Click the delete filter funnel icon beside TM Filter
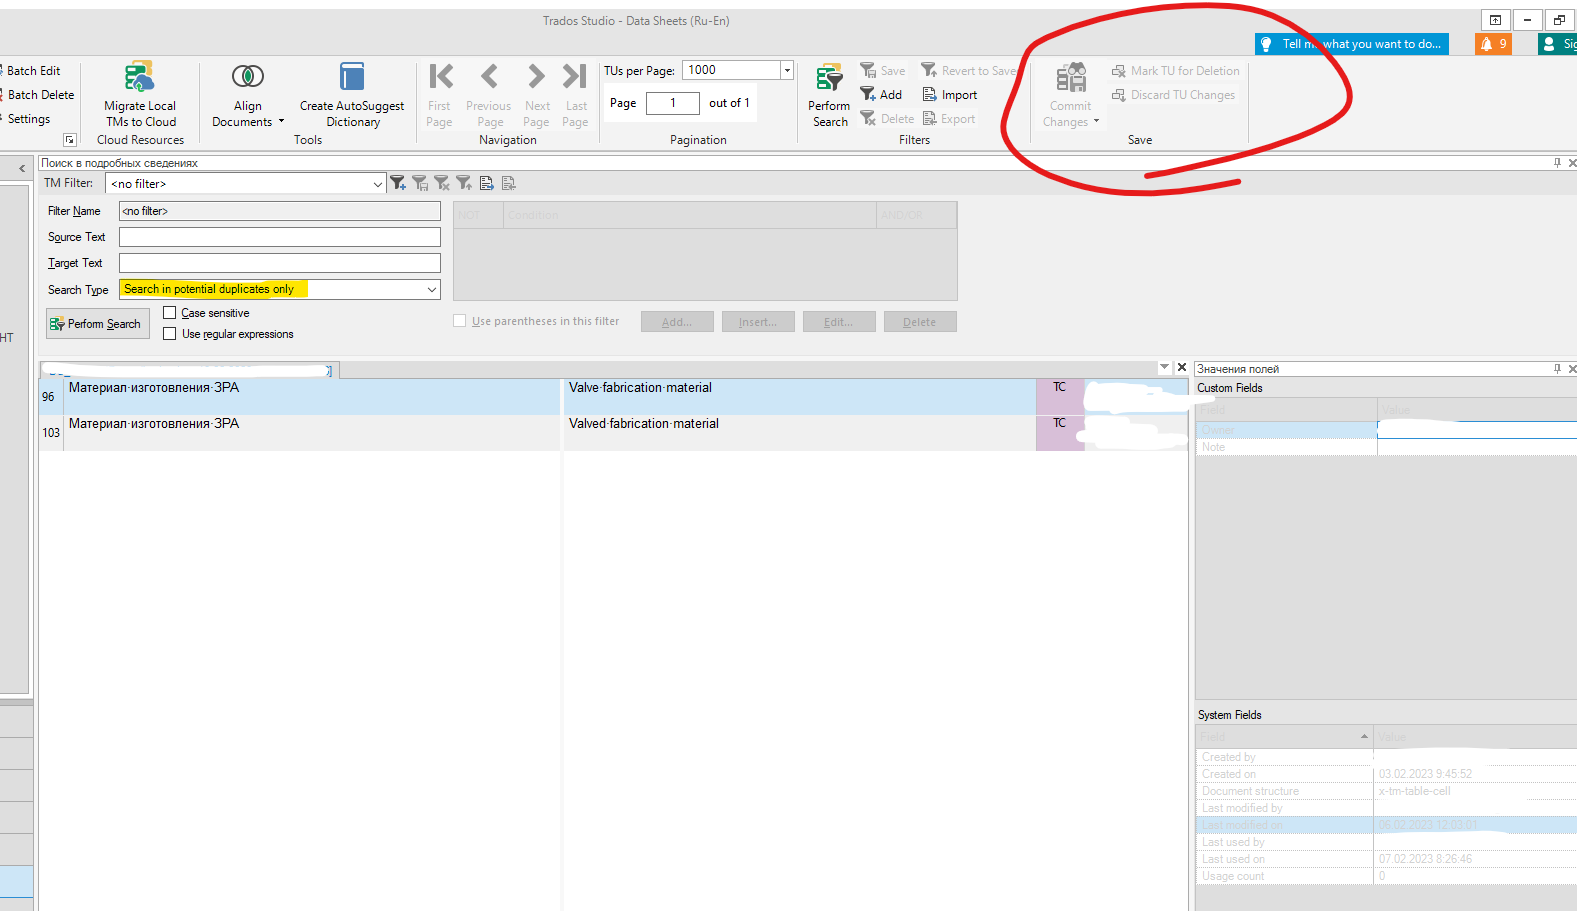 (x=442, y=183)
